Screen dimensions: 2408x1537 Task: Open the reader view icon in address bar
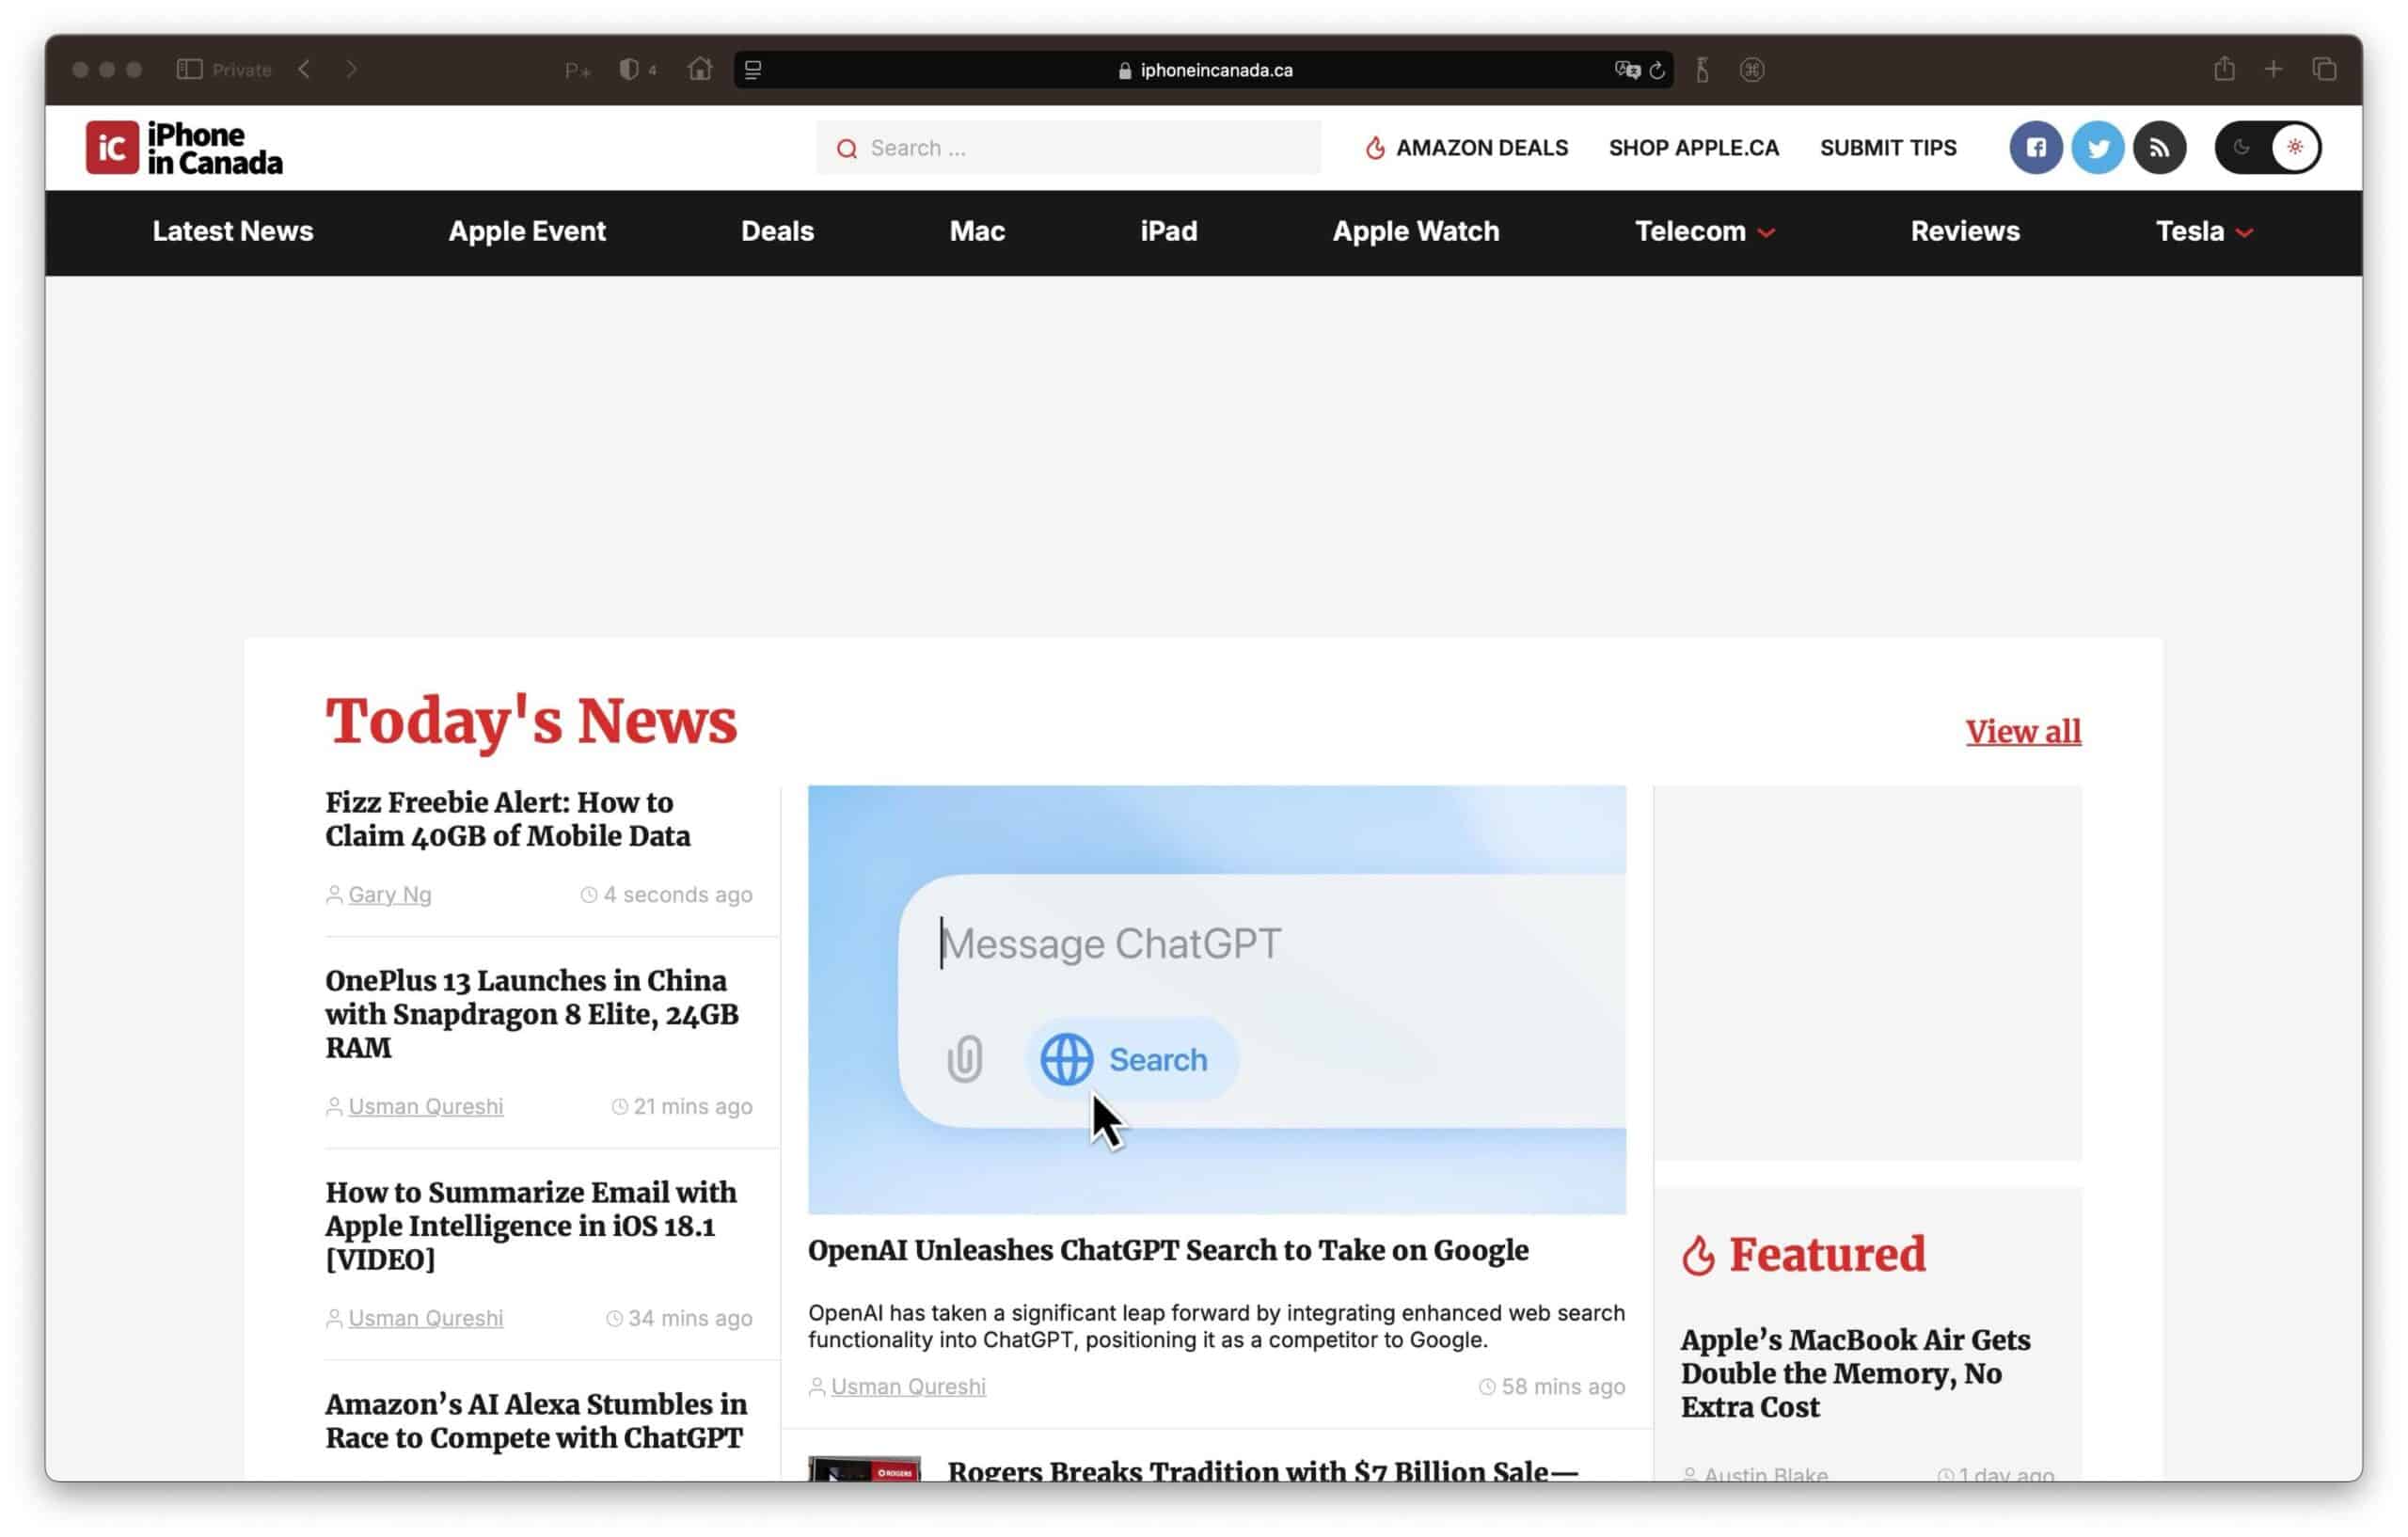click(x=754, y=70)
